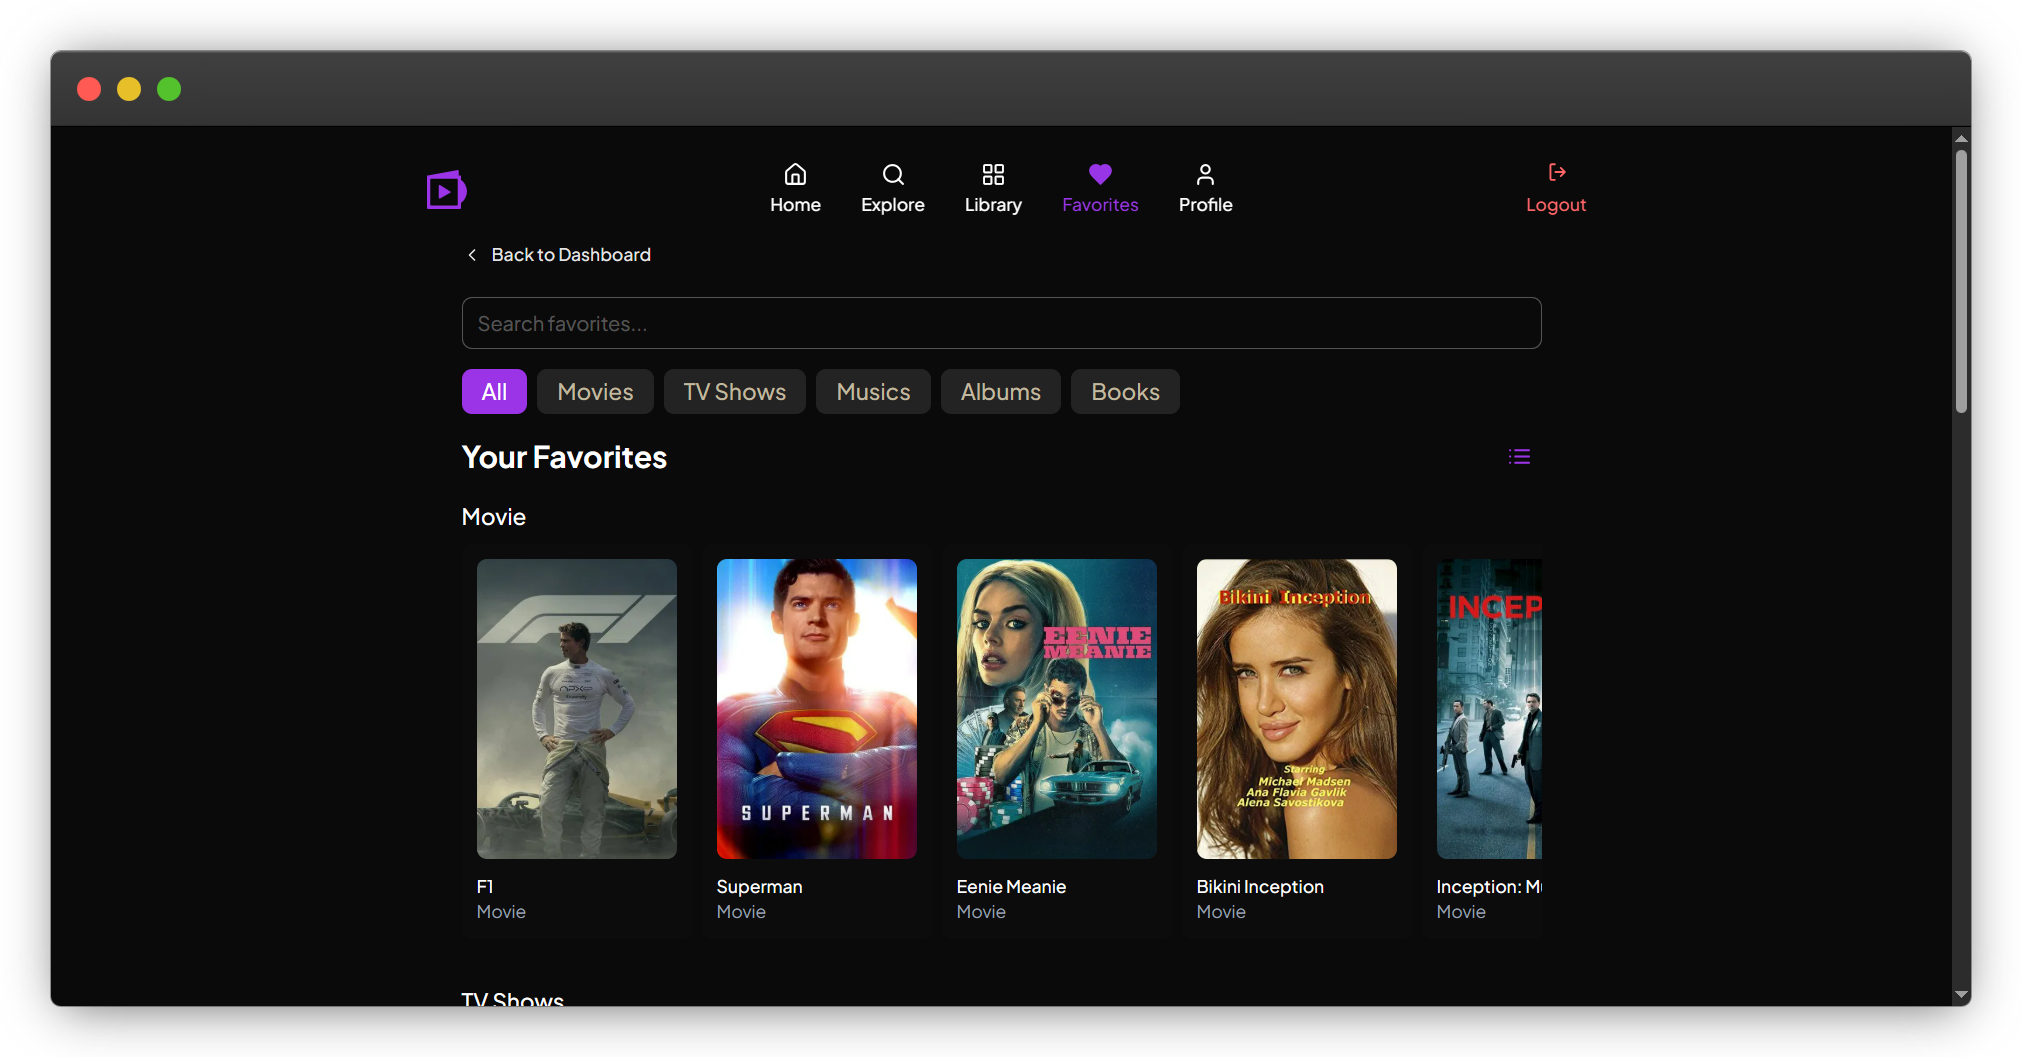Open the Profile page
2022x1057 pixels.
(1205, 189)
